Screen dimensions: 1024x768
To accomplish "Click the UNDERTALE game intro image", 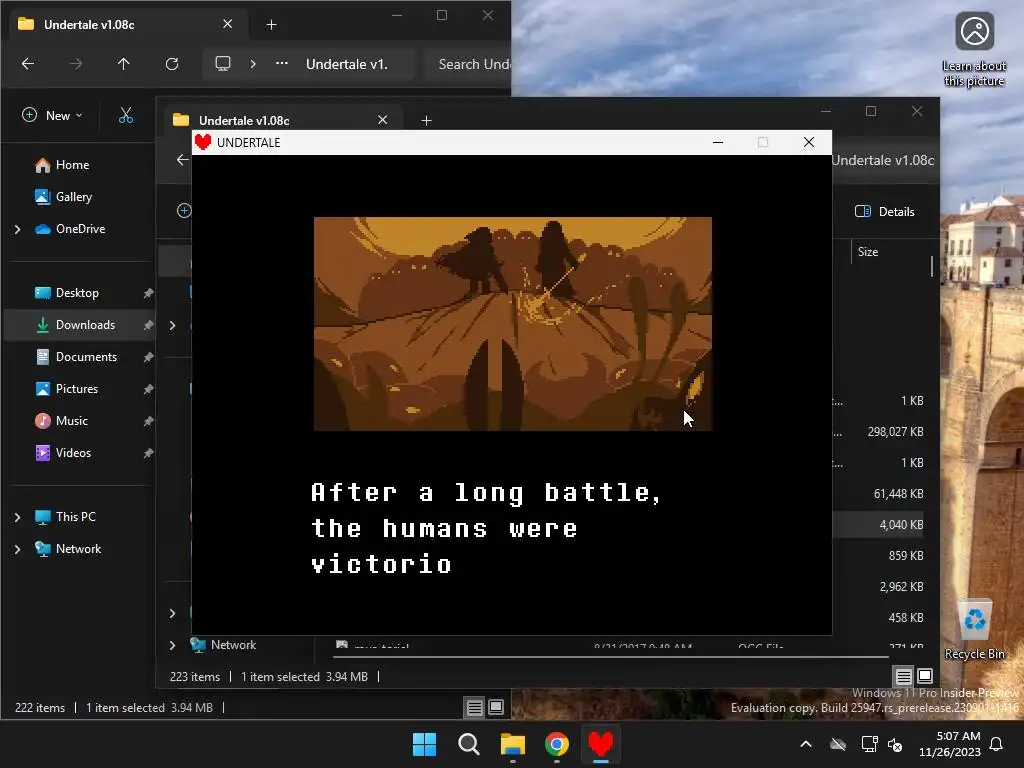I will coord(513,324).
